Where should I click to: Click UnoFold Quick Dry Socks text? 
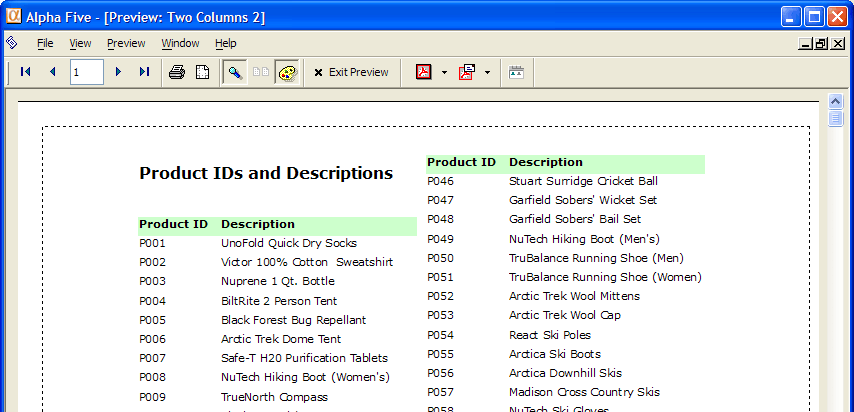pyautogui.click(x=289, y=243)
